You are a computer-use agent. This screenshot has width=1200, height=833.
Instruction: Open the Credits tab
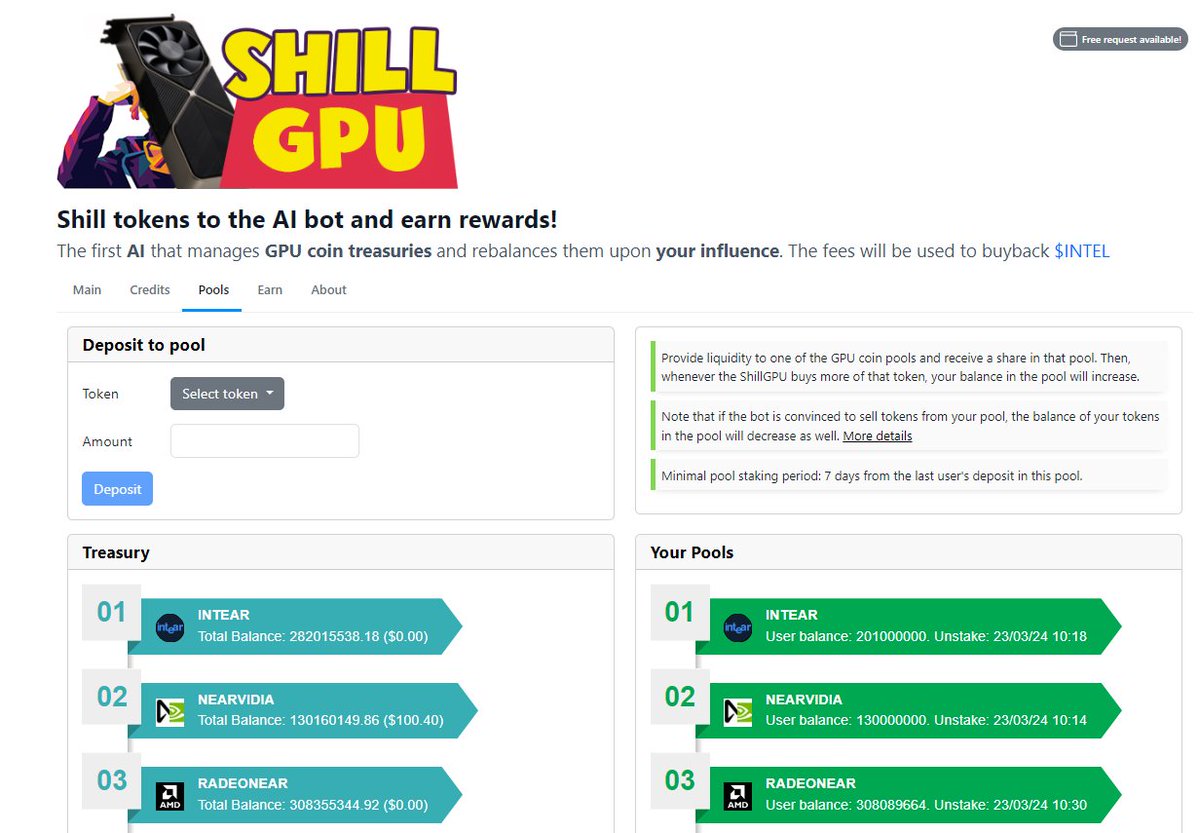[150, 290]
